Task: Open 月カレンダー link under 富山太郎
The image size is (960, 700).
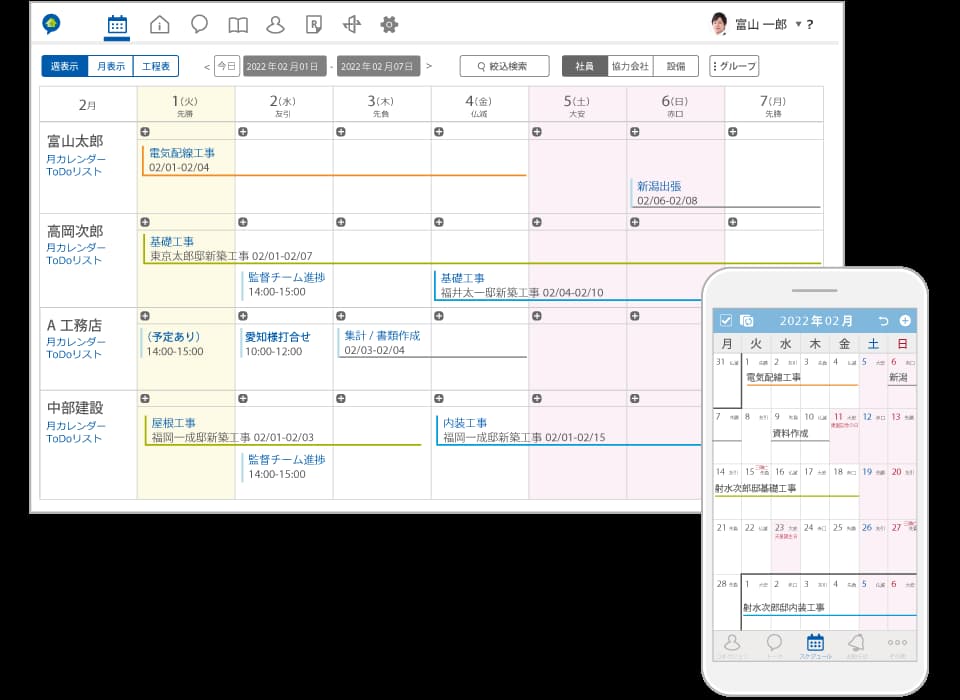Action: coord(76,159)
